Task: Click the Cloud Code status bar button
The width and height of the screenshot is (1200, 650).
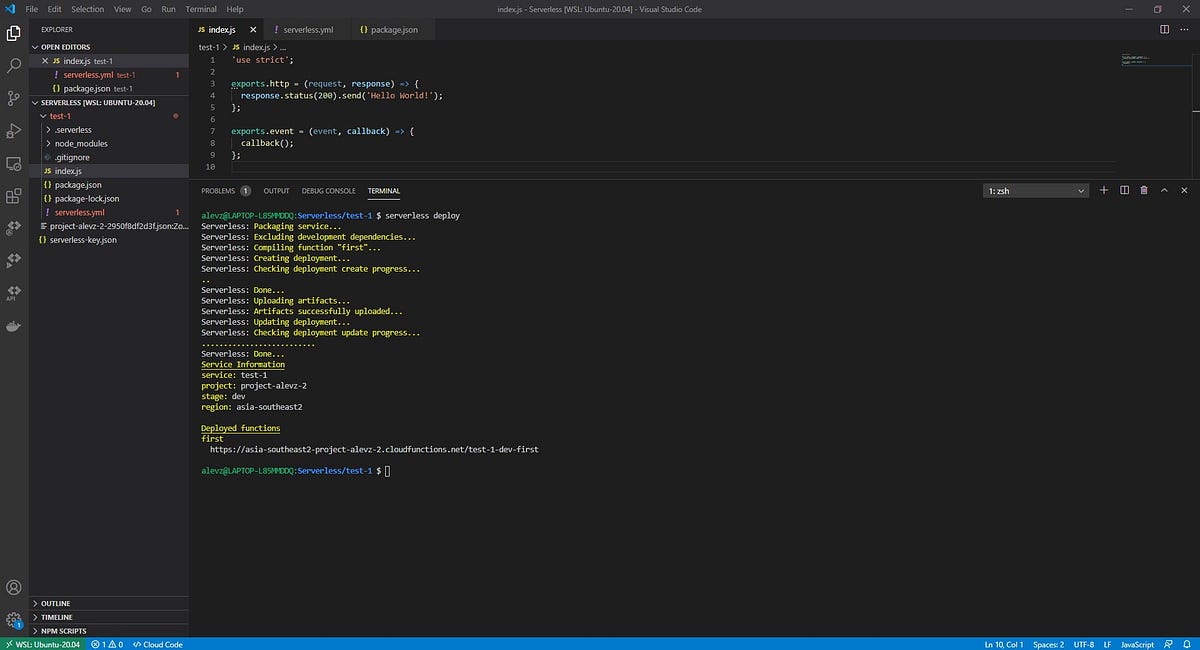Action: tap(156, 644)
